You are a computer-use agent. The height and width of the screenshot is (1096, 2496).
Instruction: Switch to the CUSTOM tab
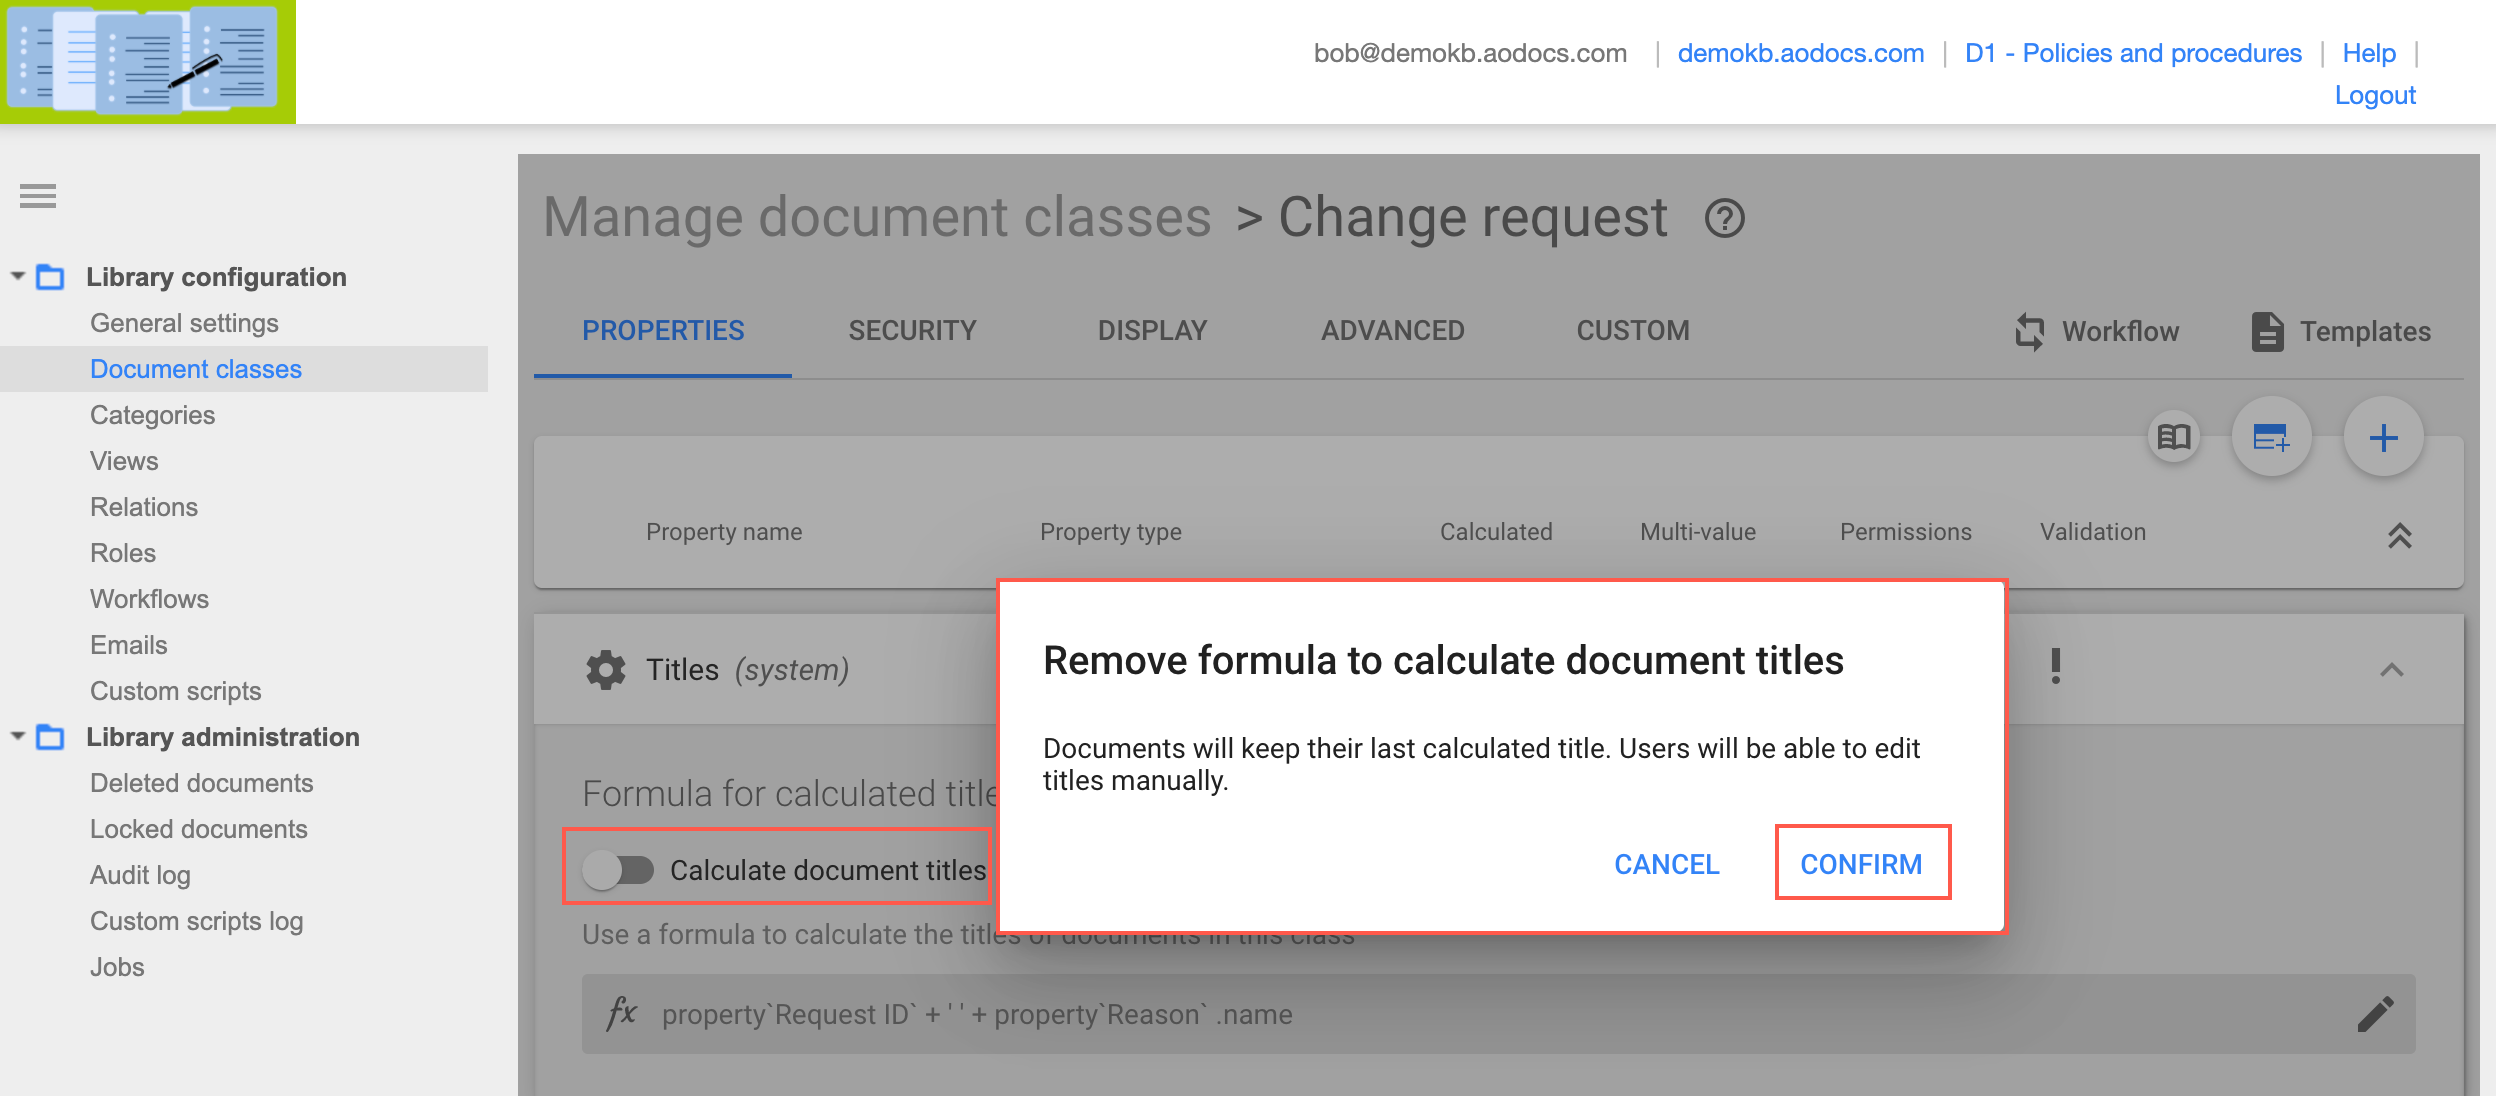click(x=1633, y=331)
